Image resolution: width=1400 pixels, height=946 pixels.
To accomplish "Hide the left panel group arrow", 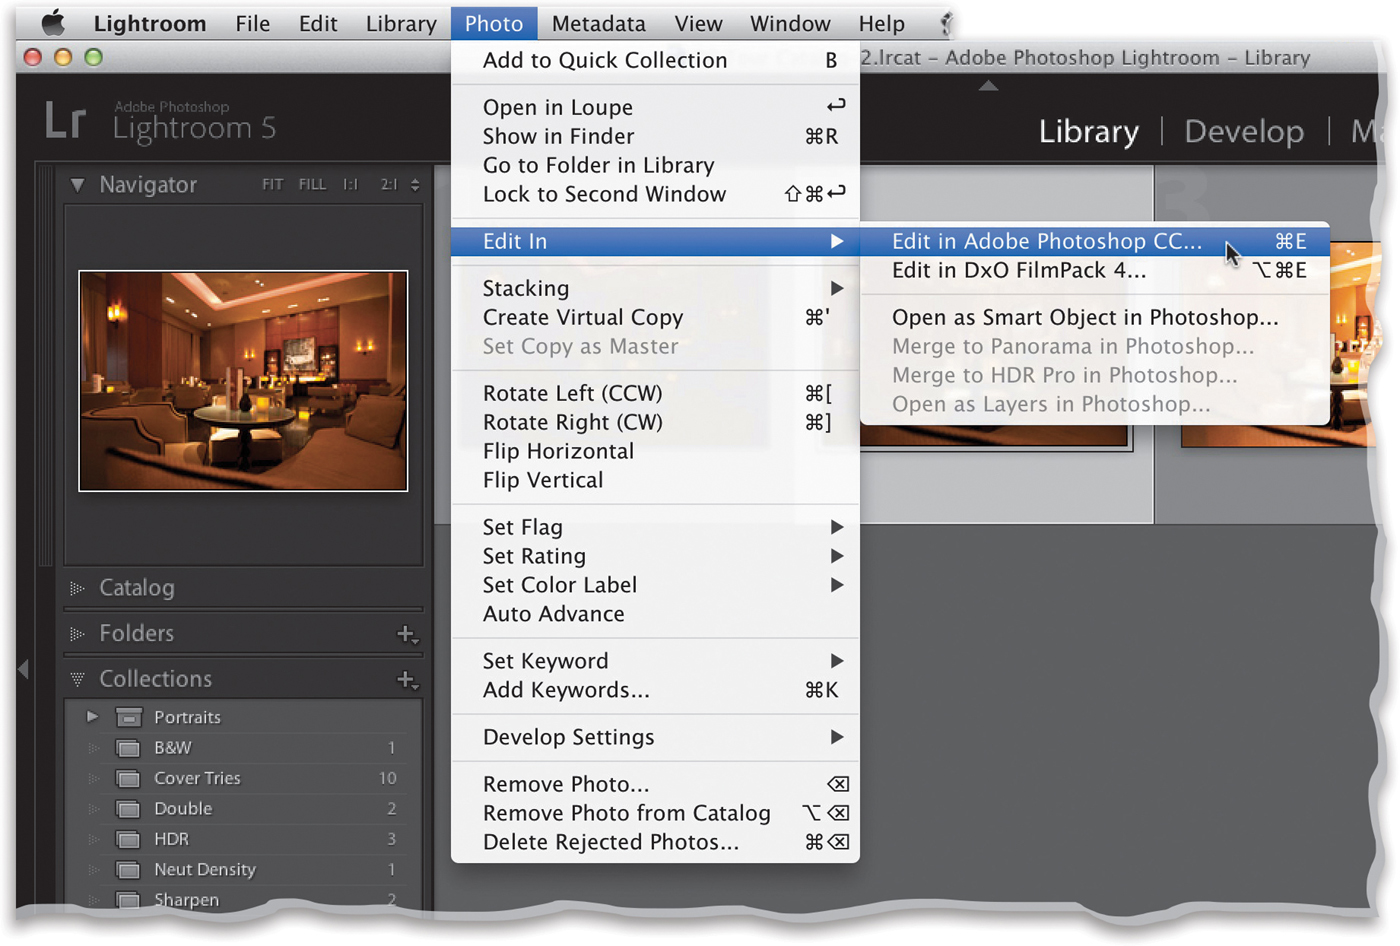I will [x=24, y=670].
